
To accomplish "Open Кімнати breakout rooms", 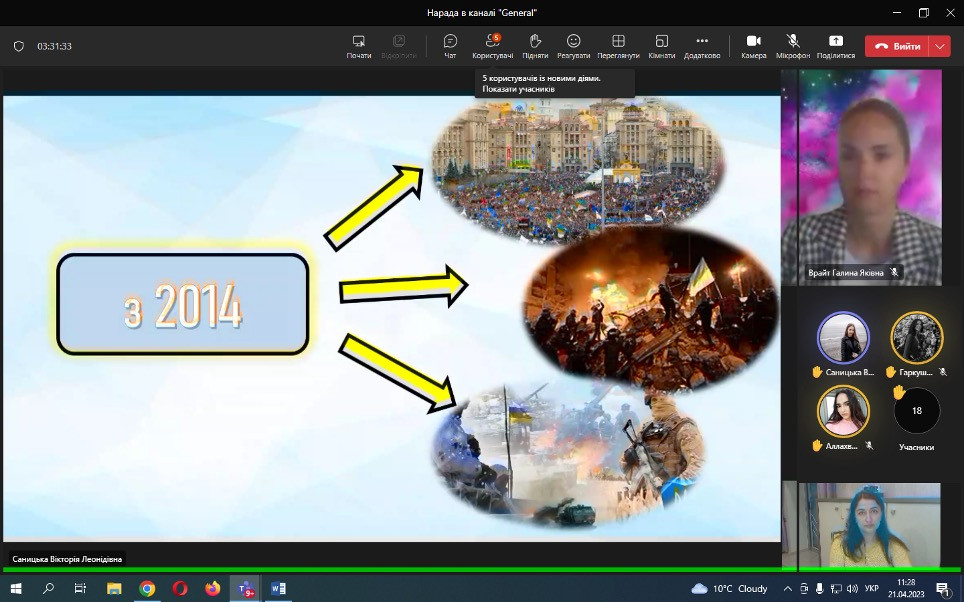I will tap(661, 45).
